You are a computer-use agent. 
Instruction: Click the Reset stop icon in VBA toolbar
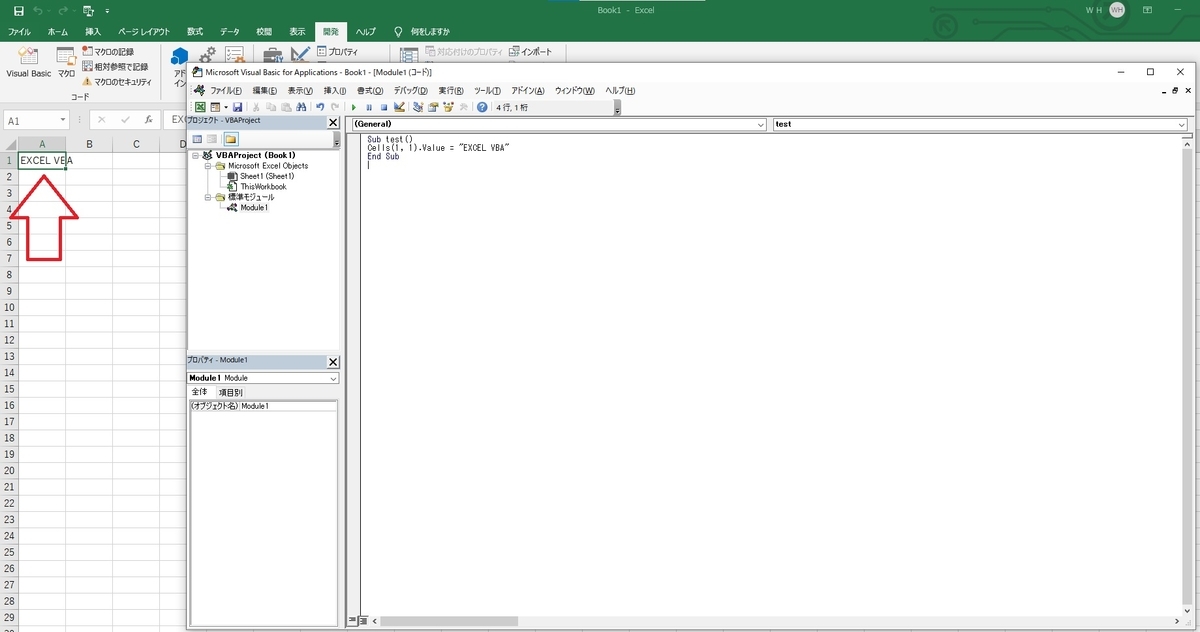point(384,107)
